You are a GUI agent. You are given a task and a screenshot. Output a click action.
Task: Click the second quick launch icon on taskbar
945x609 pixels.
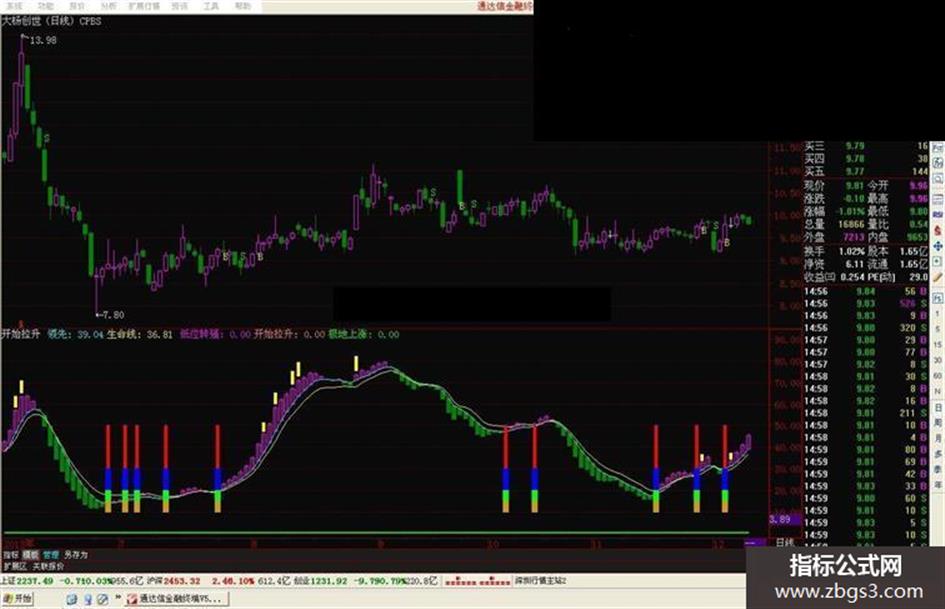point(87,599)
